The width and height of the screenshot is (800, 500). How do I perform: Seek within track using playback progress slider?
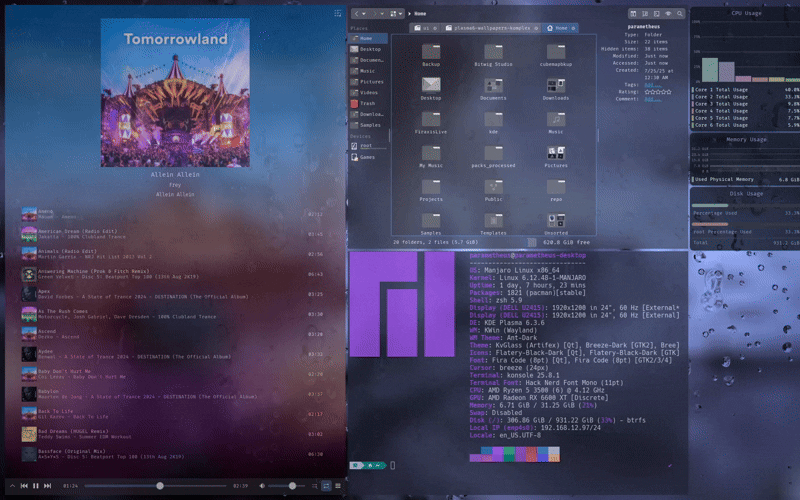(156, 486)
